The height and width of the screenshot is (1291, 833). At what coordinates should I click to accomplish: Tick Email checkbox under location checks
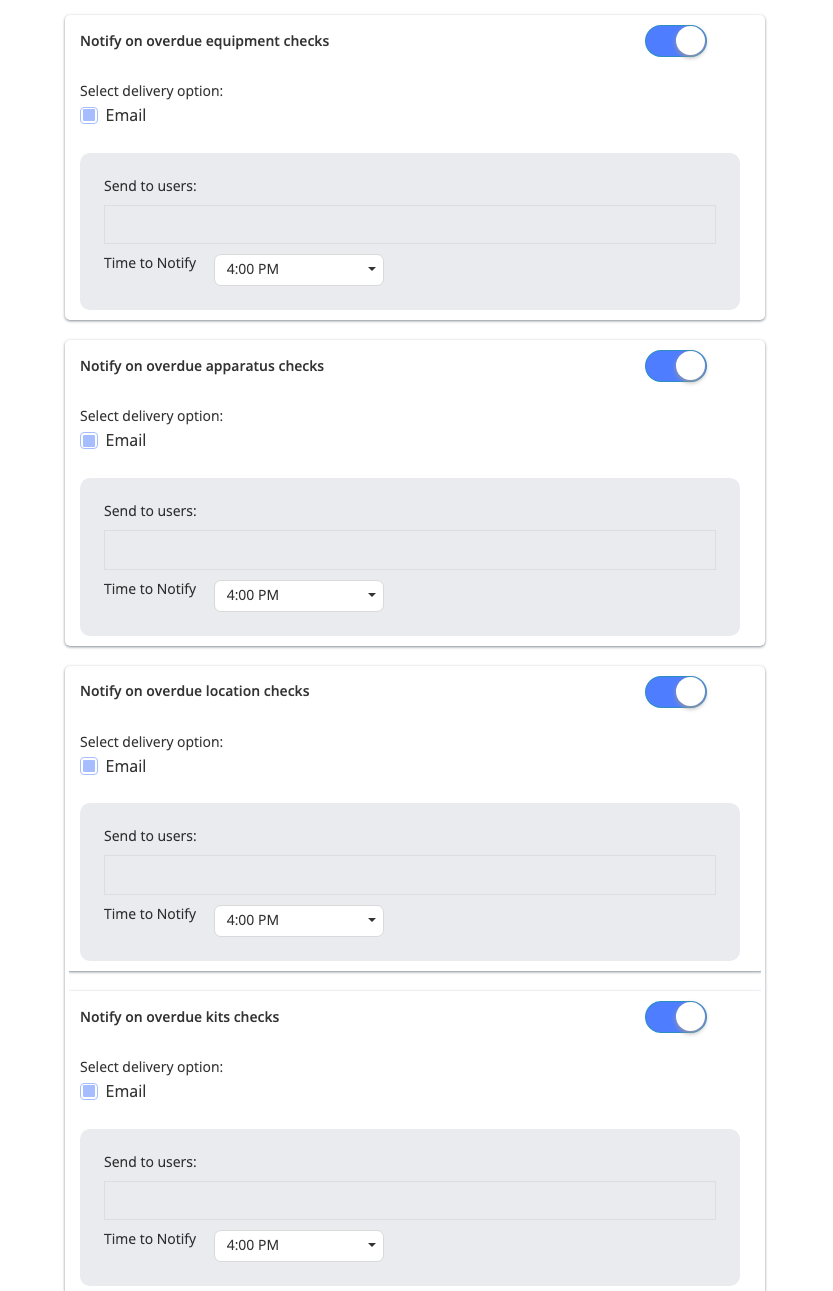click(89, 766)
